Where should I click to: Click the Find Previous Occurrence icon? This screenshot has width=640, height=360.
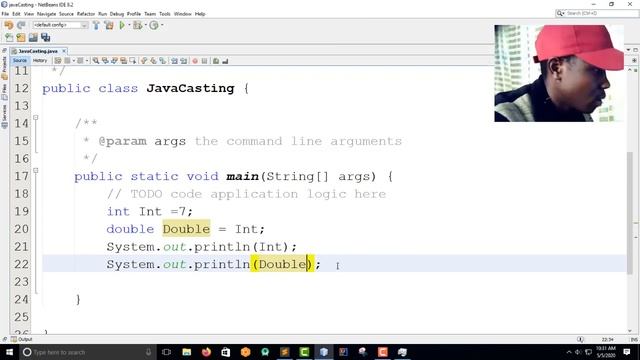(105, 61)
